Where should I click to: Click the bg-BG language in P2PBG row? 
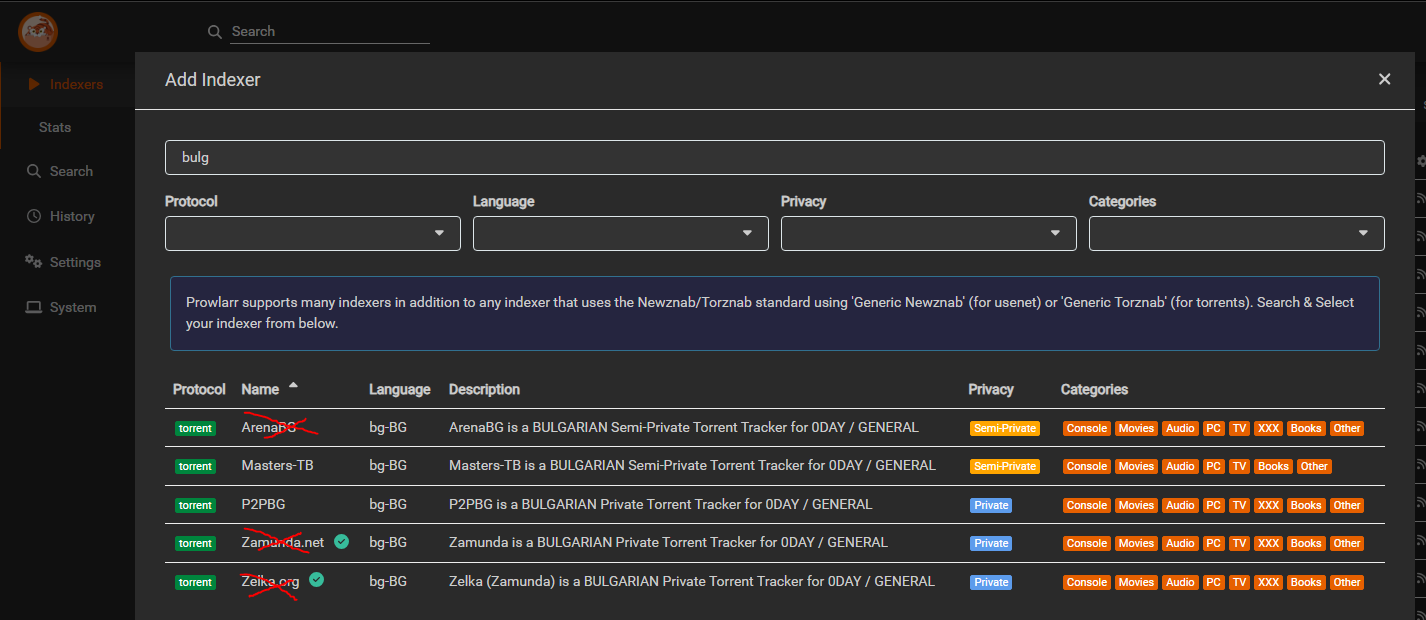(x=388, y=504)
